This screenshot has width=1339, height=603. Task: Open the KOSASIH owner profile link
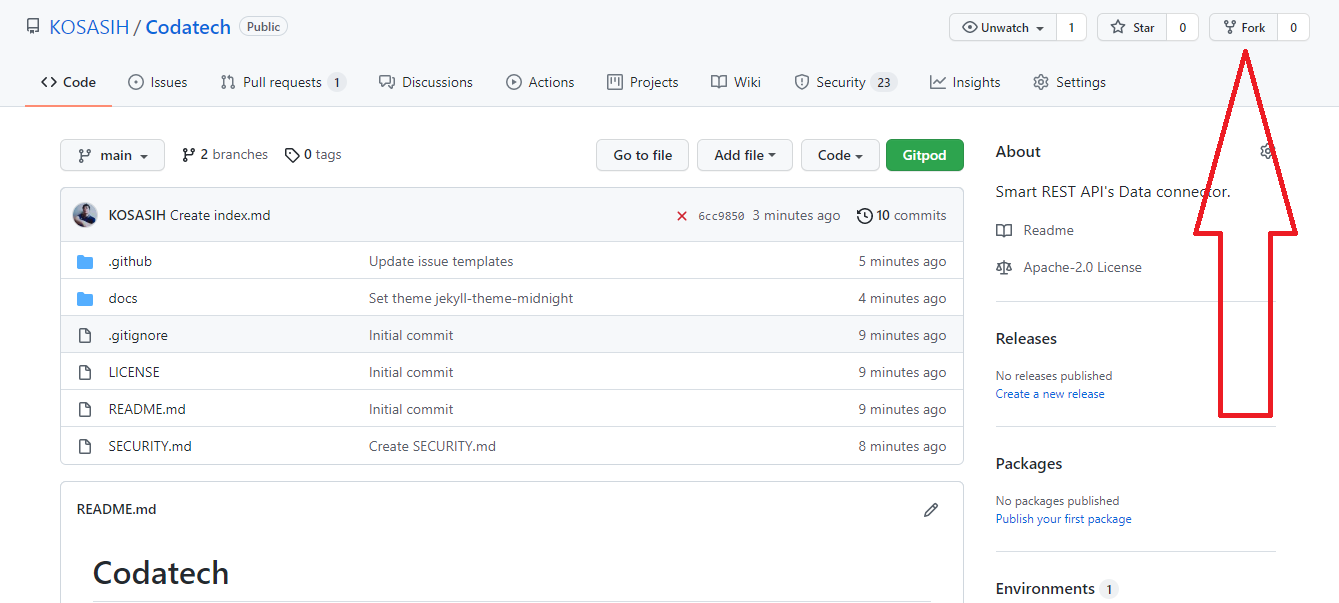89,27
